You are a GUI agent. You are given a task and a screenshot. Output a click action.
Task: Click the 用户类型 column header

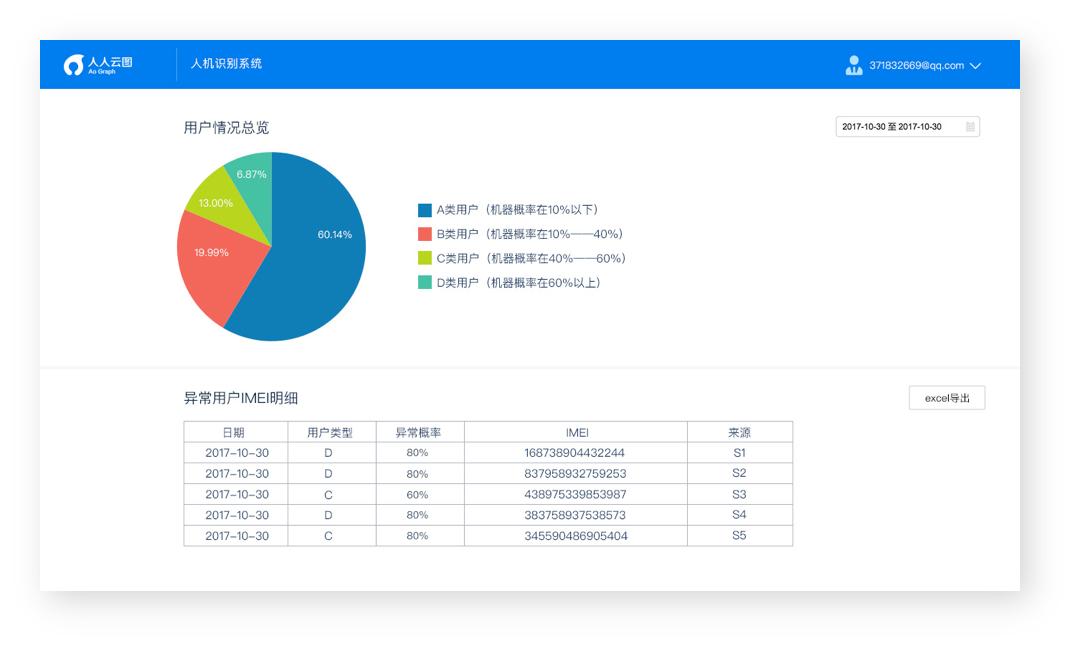(332, 432)
